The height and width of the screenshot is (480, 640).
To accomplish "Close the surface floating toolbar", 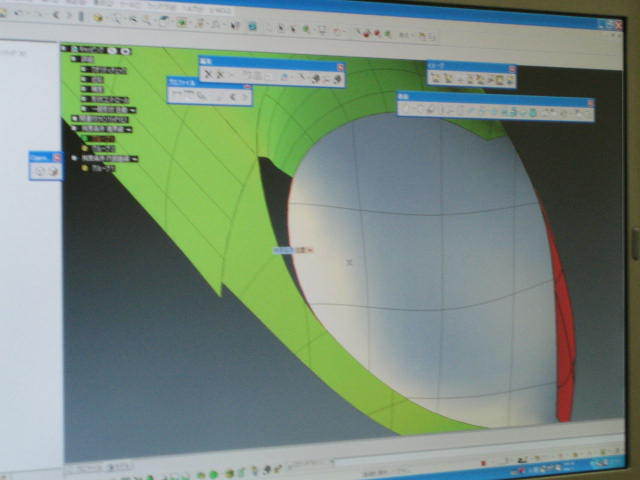I will pos(590,103).
